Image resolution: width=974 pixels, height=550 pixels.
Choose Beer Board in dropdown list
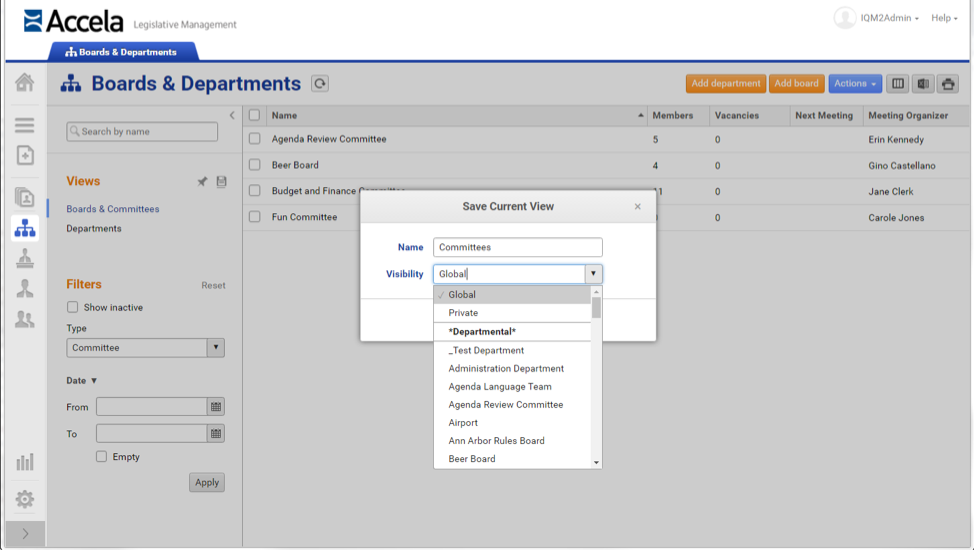click(512, 458)
